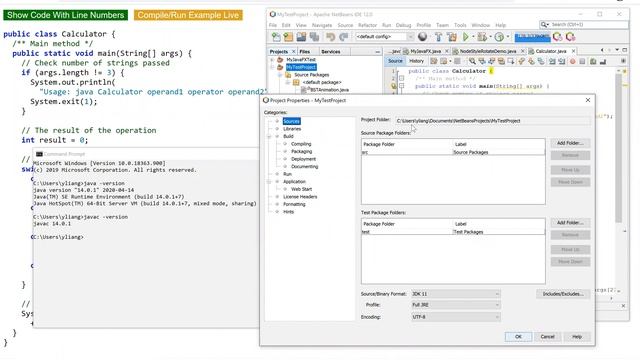Close the Projects panel tab

293,52
